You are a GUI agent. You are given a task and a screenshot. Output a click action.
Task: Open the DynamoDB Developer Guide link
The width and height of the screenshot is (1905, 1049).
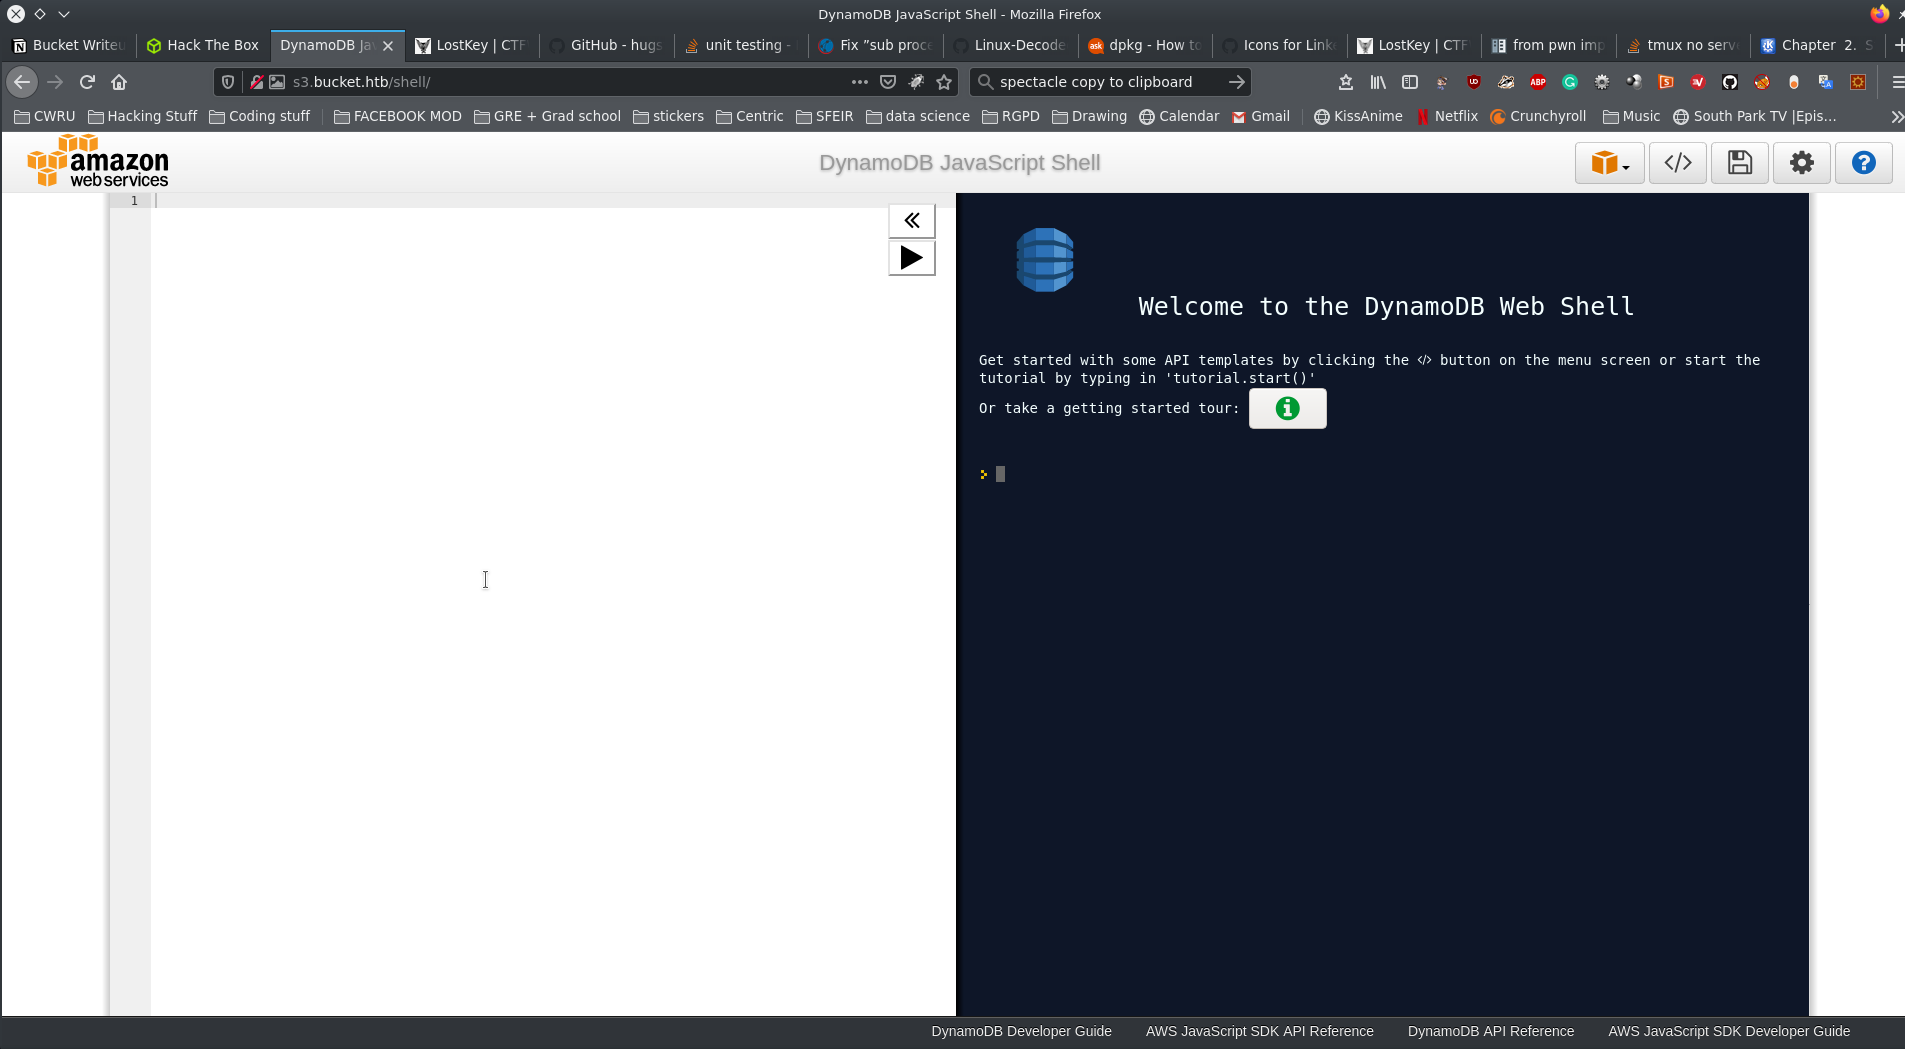pos(1021,1031)
